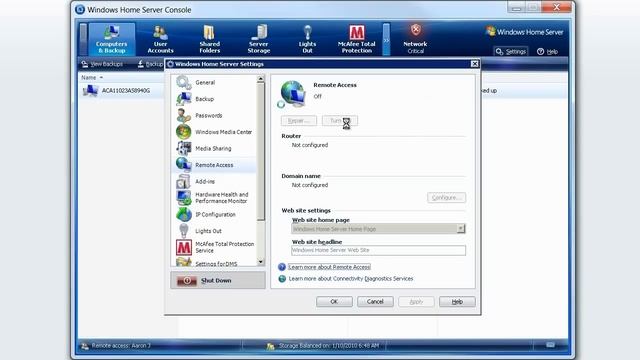
Task: Click Help in settings dialog
Action: coord(457,302)
